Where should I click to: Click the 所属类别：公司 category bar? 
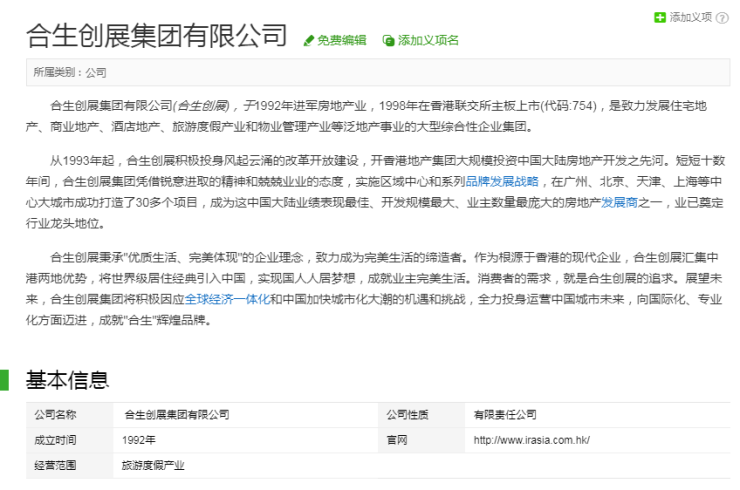(x=378, y=72)
